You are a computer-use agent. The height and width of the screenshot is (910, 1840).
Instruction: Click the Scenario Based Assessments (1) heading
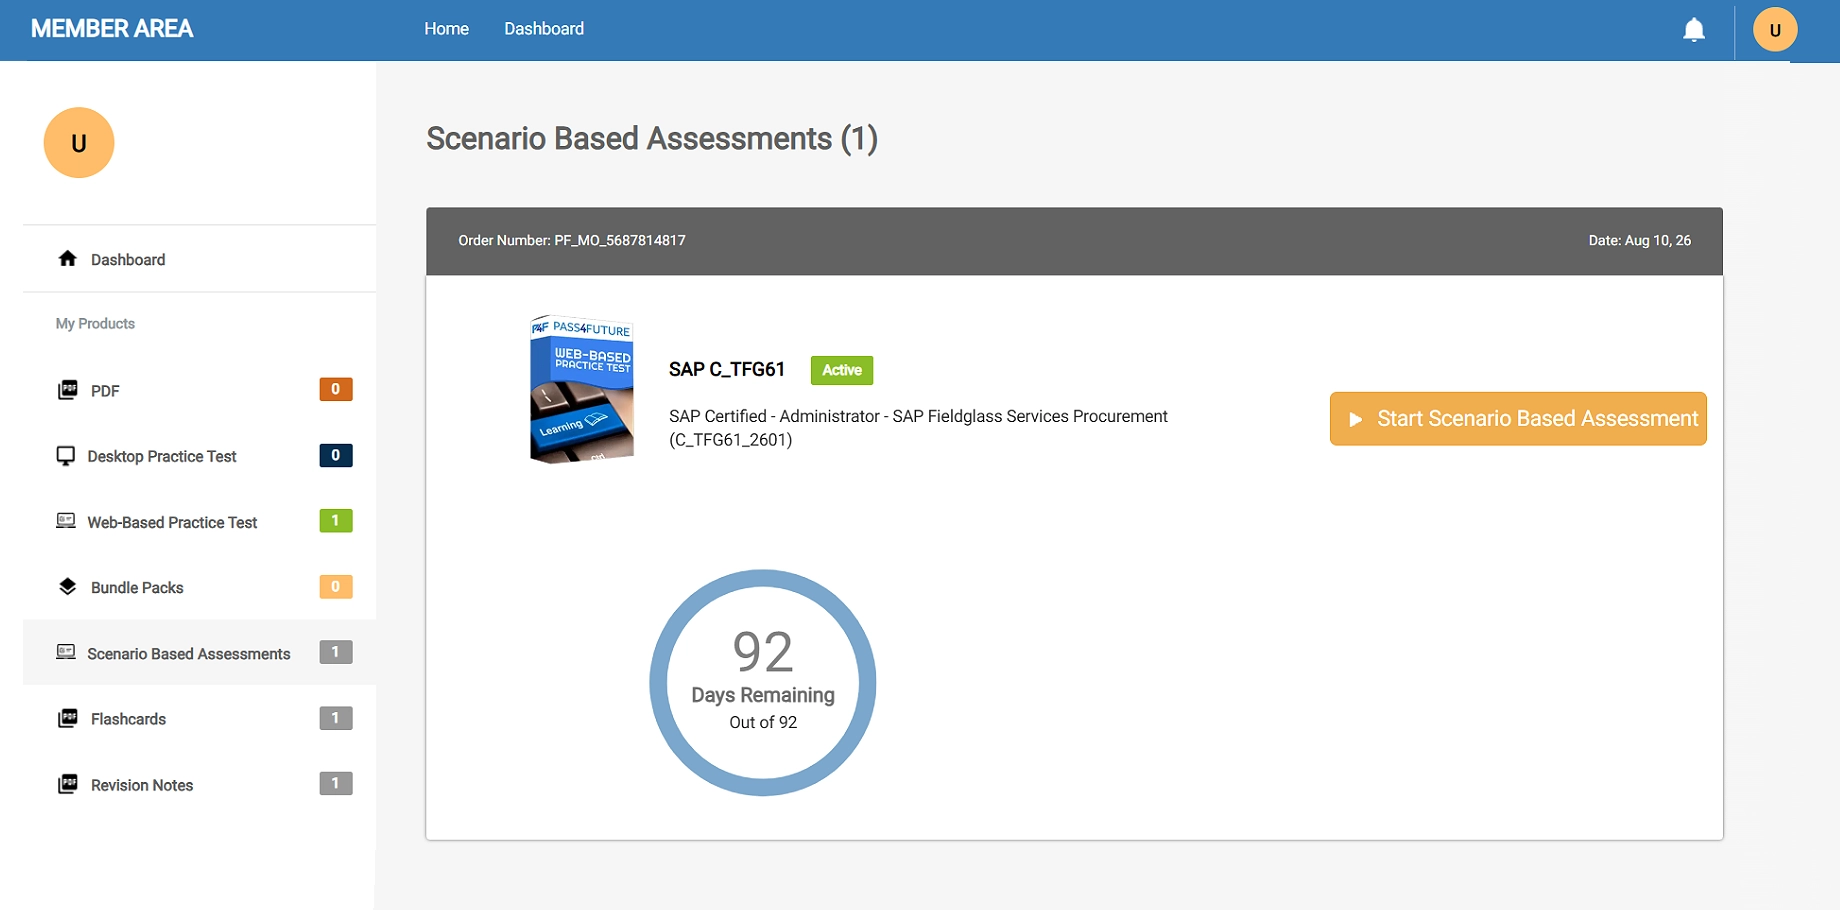pos(652,139)
